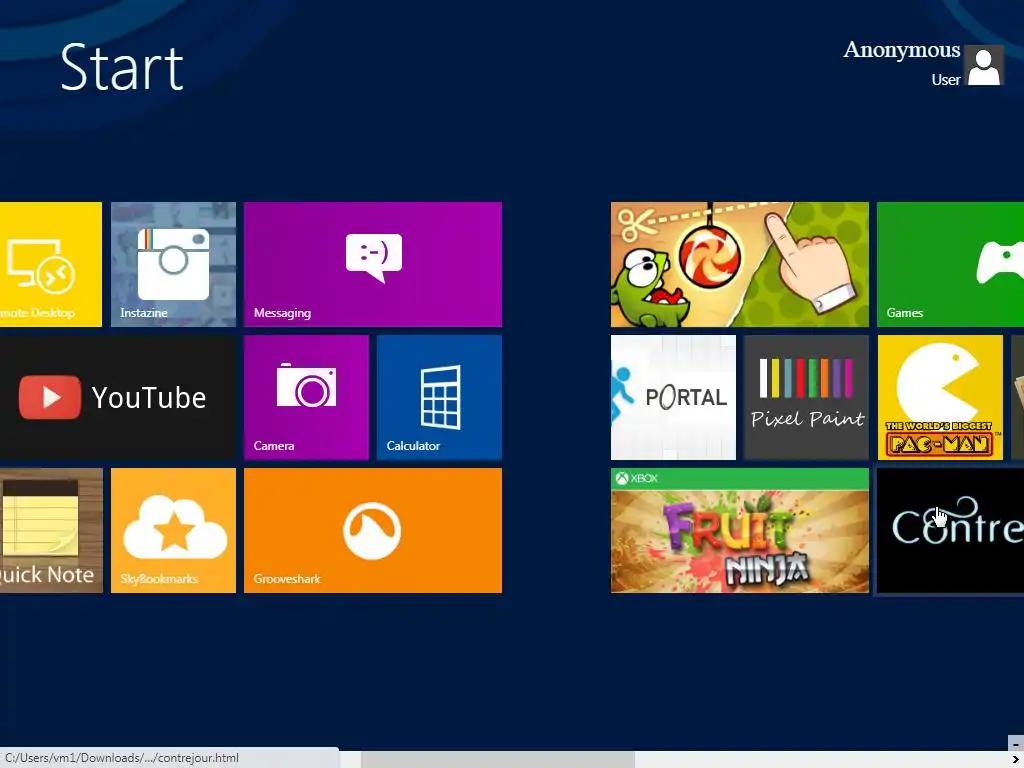Launch the Pac-Man game tile

click(940, 398)
